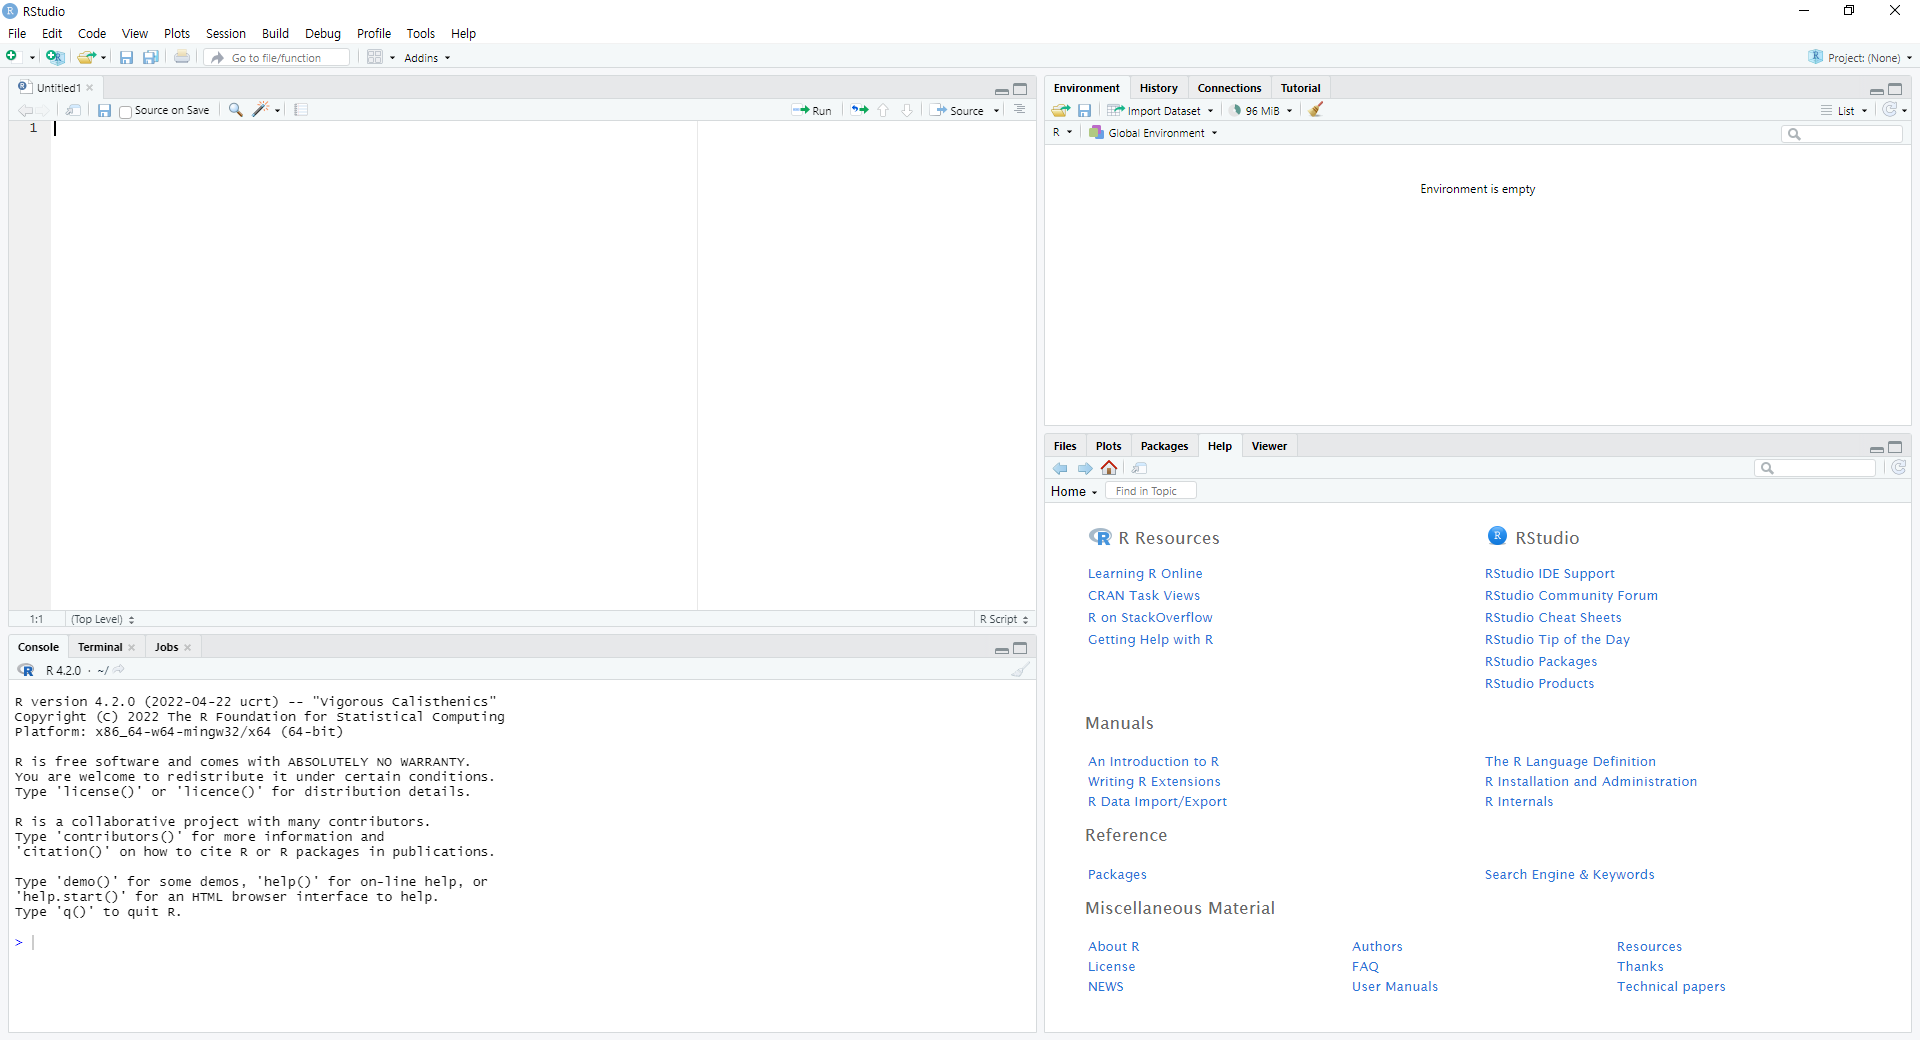Clear environment objects with broom icon
Screen dimensions: 1920x1040
[x=1316, y=110]
